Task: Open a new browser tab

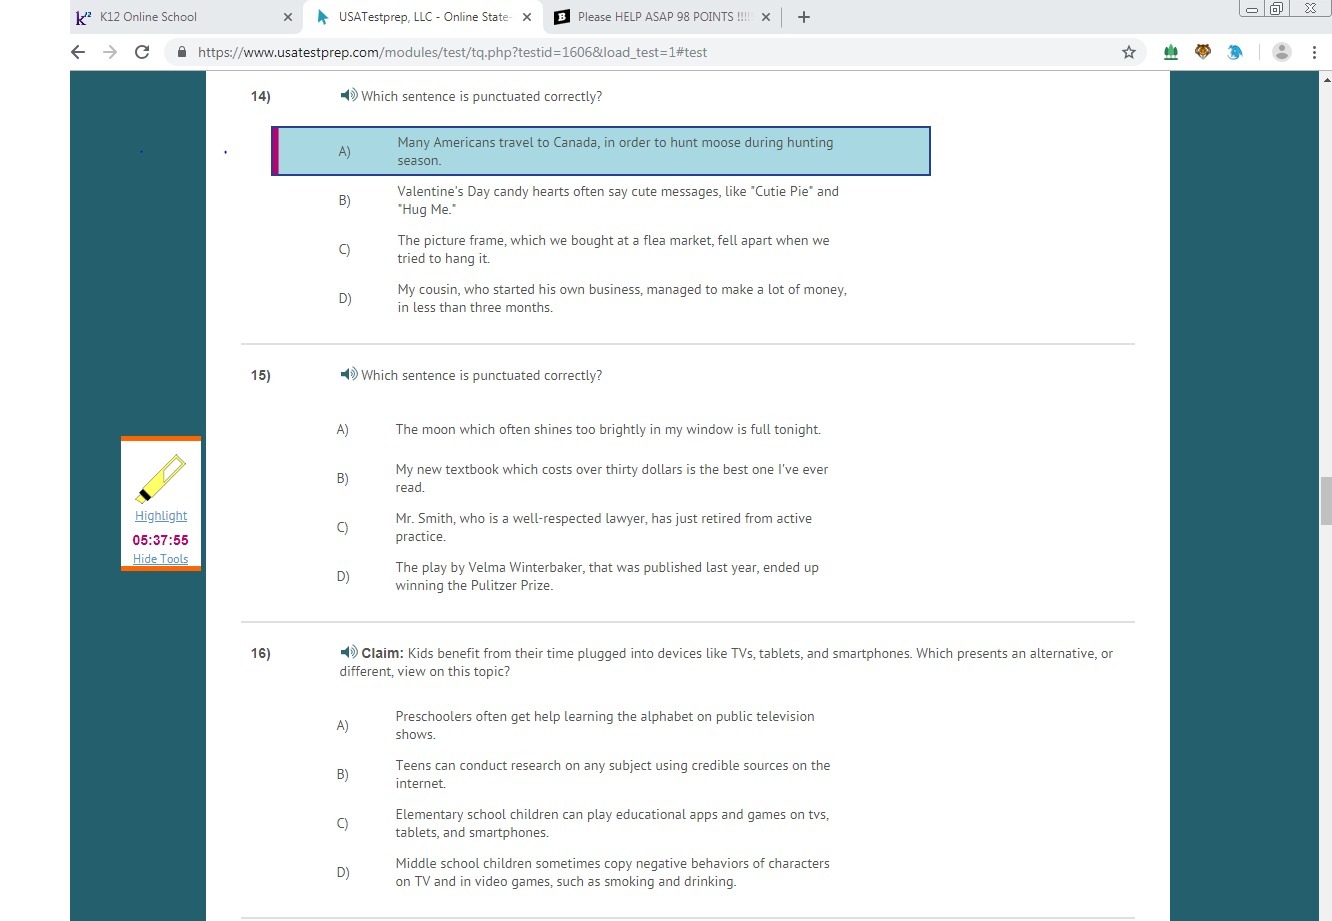Action: tap(804, 17)
